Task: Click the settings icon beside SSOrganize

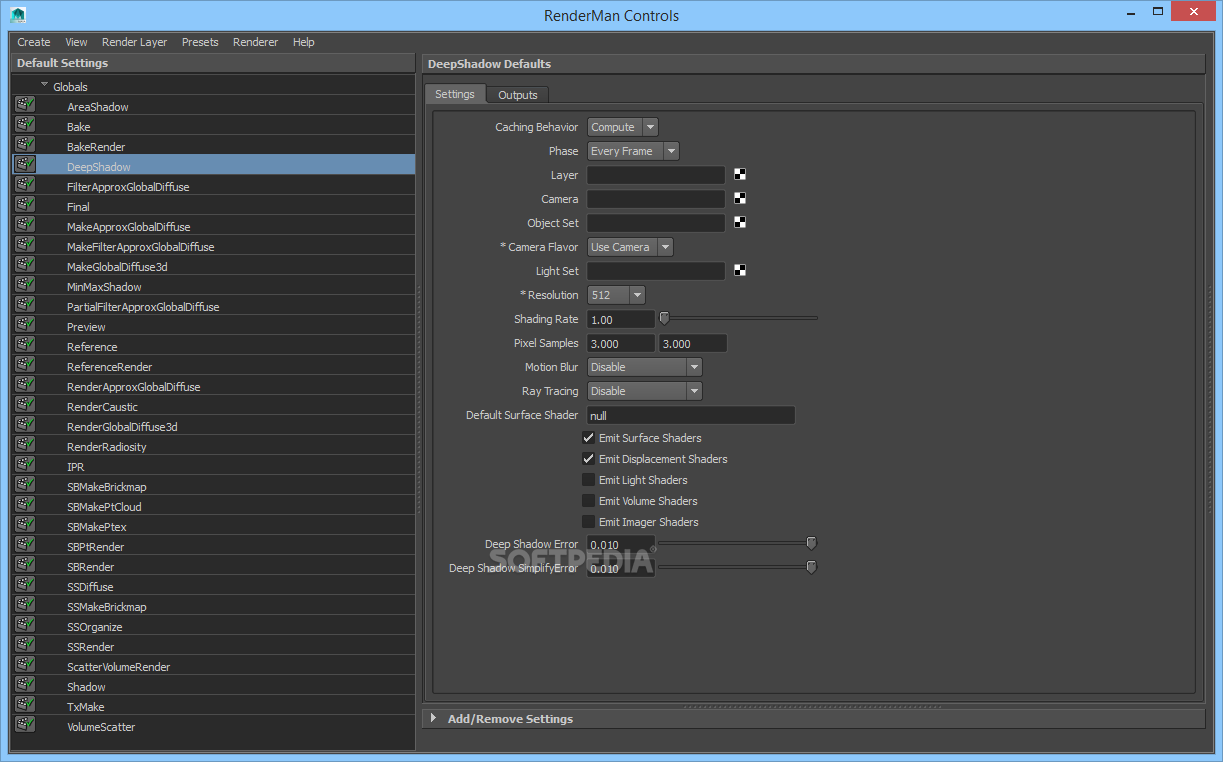Action: click(25, 625)
